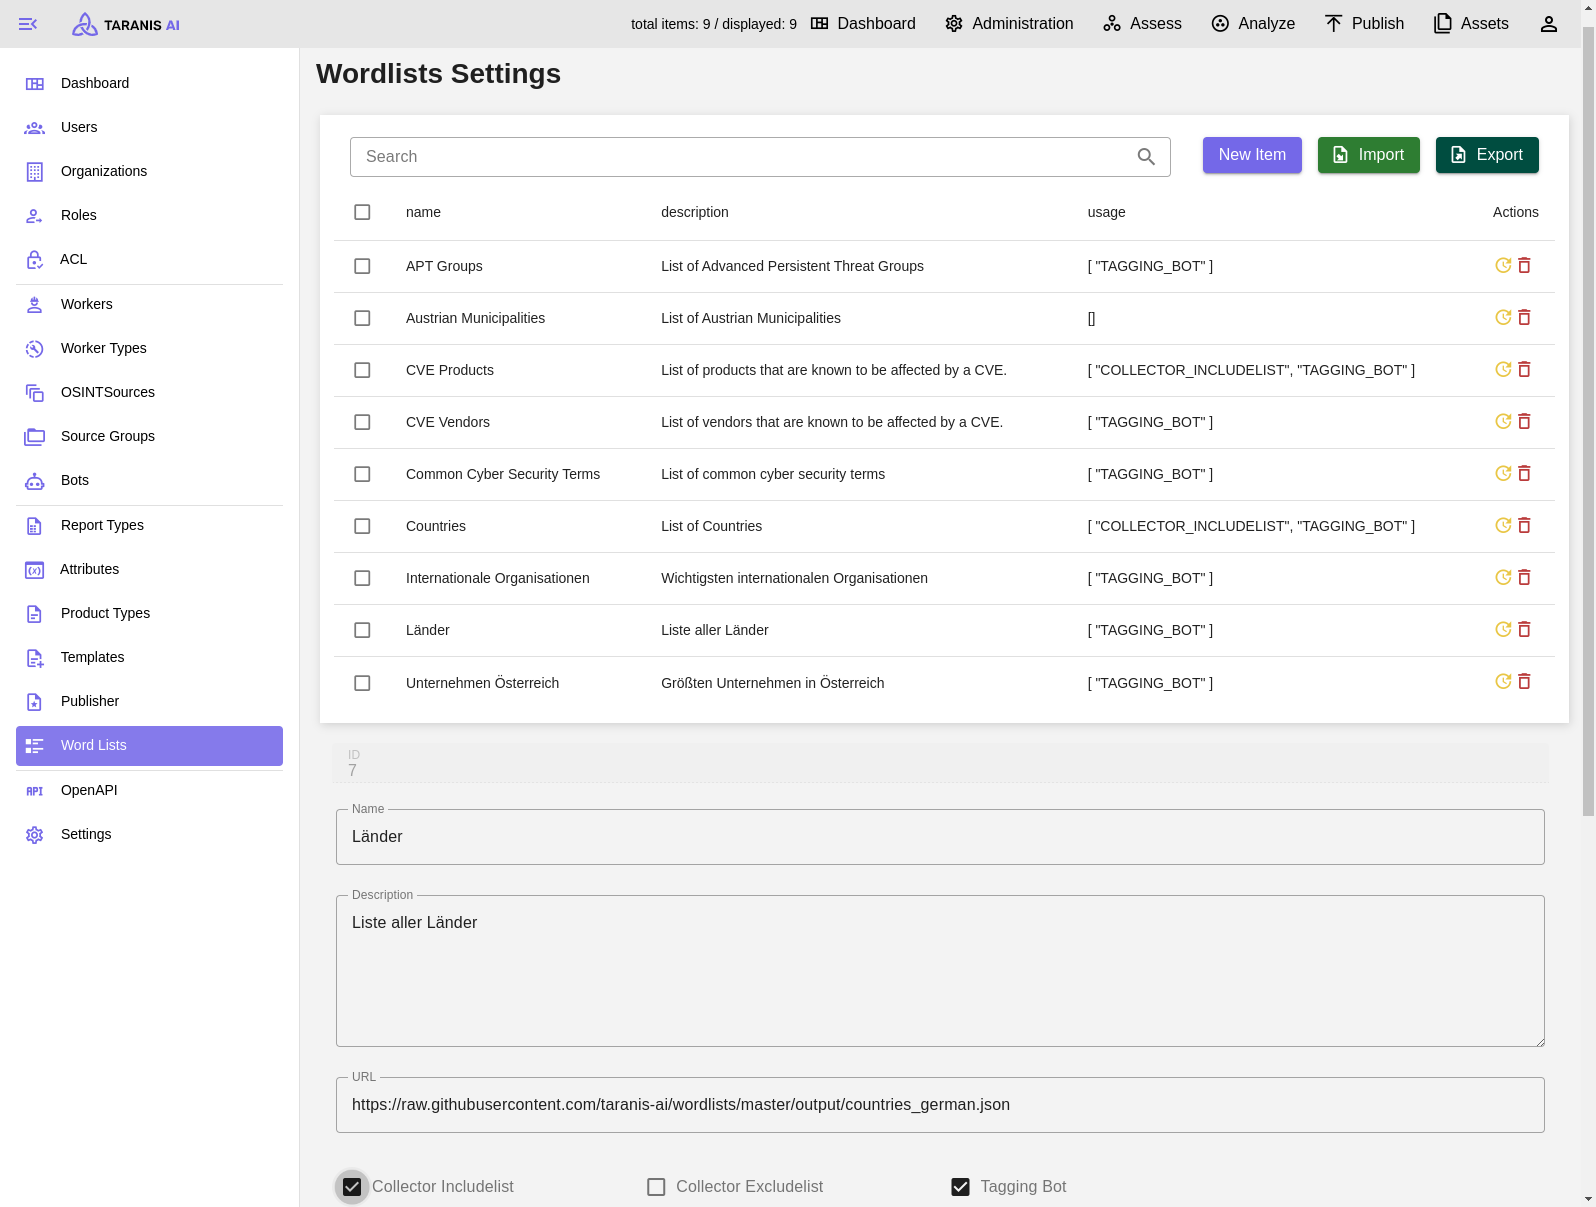Delete the Common Cyber Security Terms wordlist
Viewport: 1596px width, 1207px height.
(x=1524, y=473)
